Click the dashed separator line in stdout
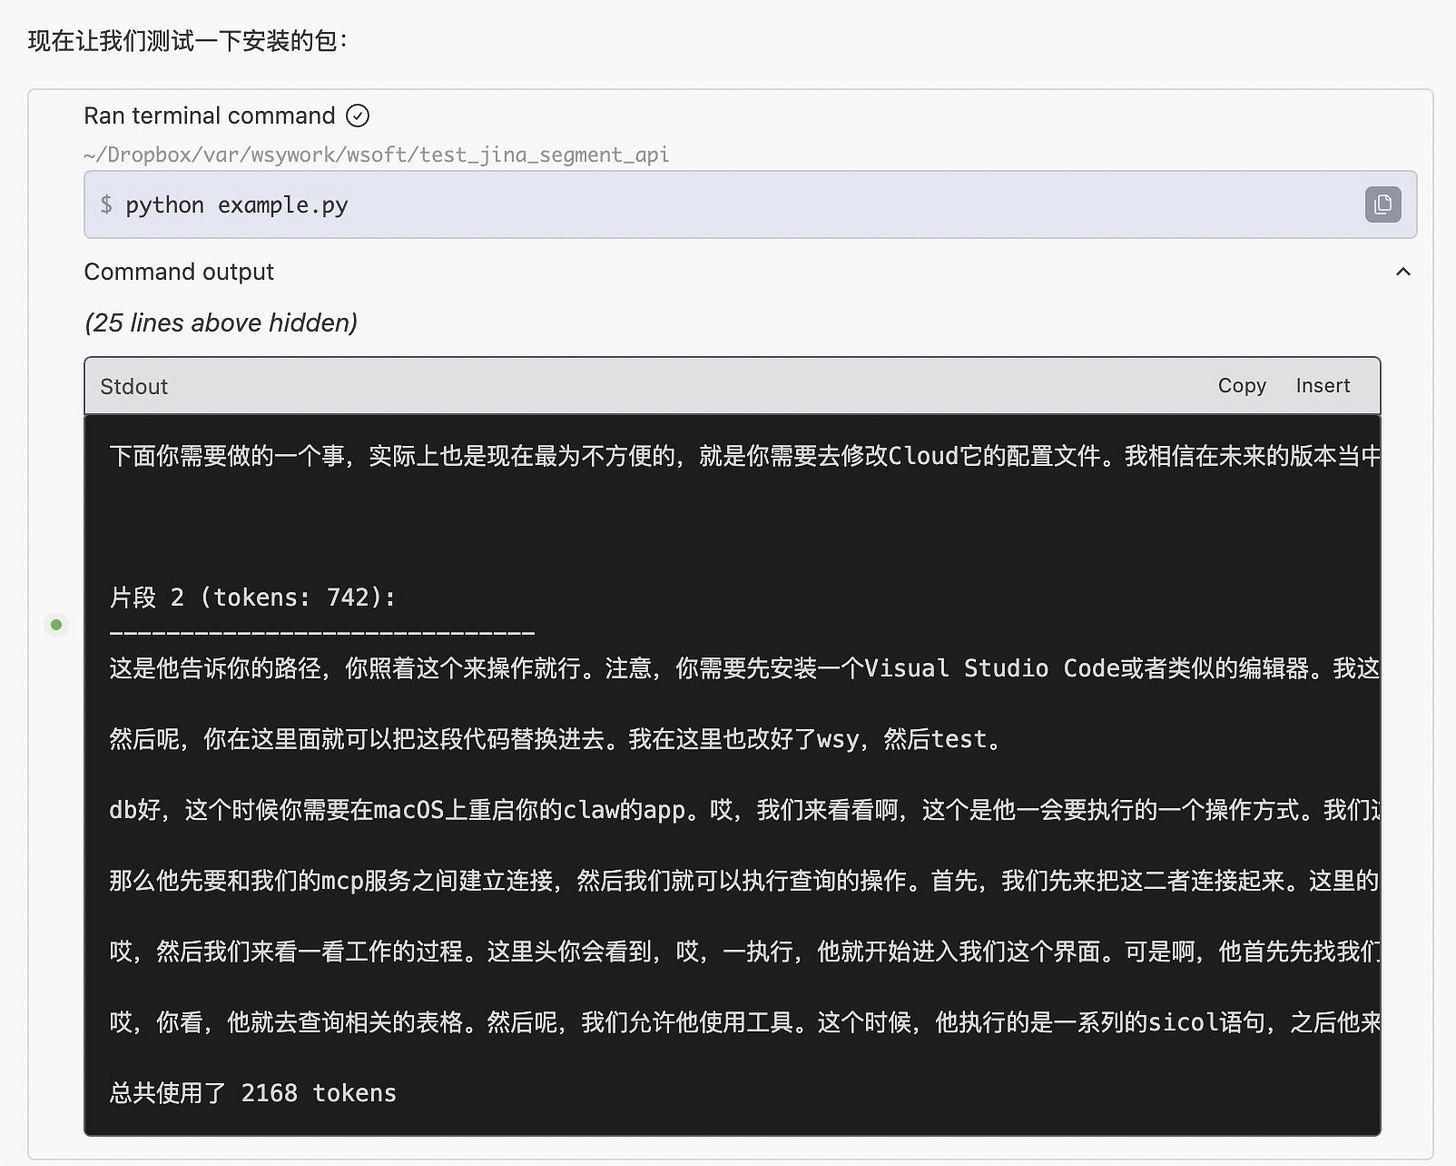The width and height of the screenshot is (1456, 1166). point(320,630)
